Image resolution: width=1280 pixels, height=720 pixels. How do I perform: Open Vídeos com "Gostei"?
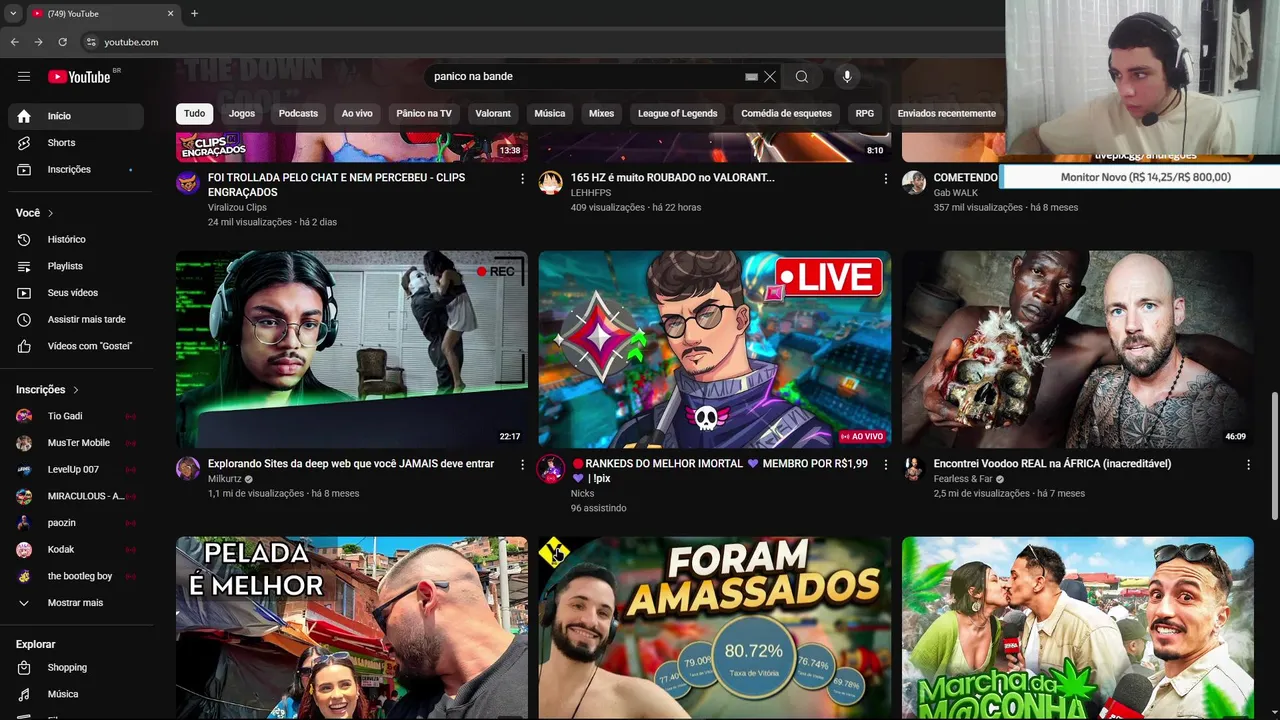click(x=76, y=346)
